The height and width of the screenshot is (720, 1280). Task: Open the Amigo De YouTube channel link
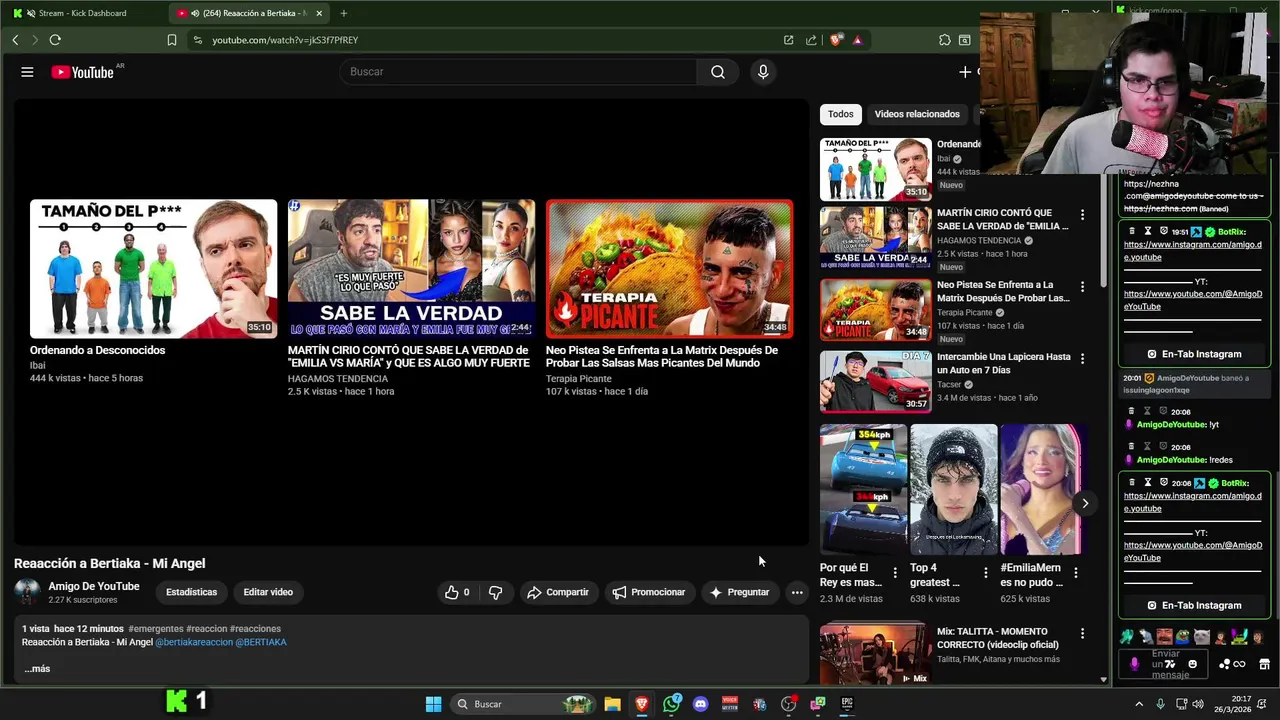(94, 586)
